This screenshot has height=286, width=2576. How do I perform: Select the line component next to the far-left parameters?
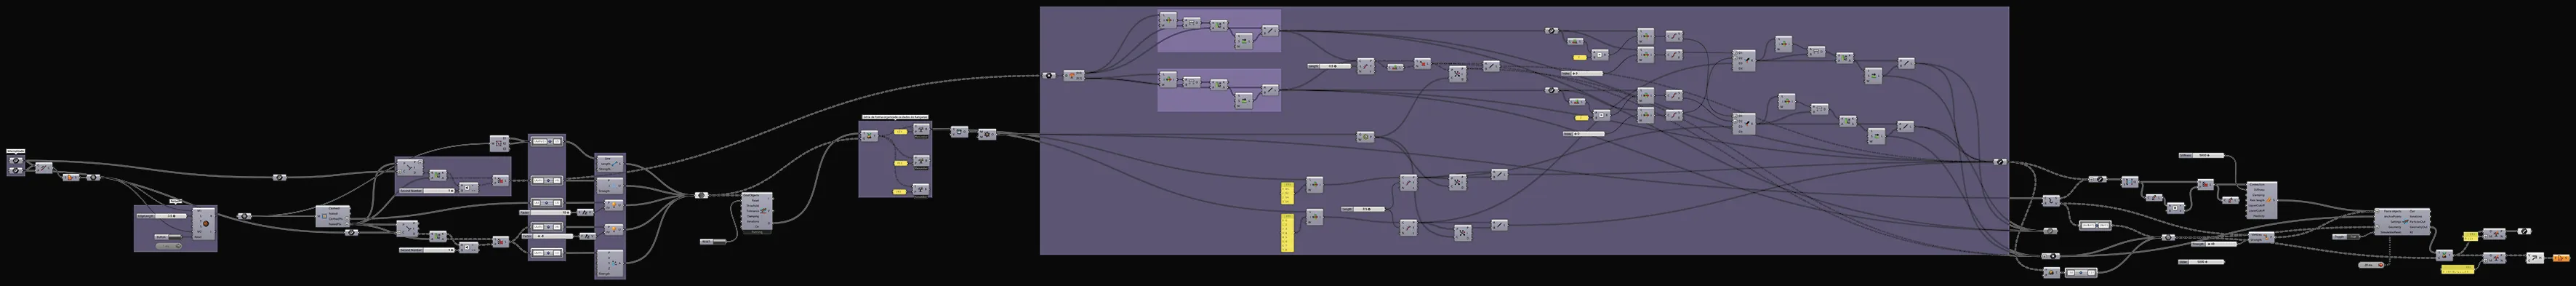pos(44,168)
